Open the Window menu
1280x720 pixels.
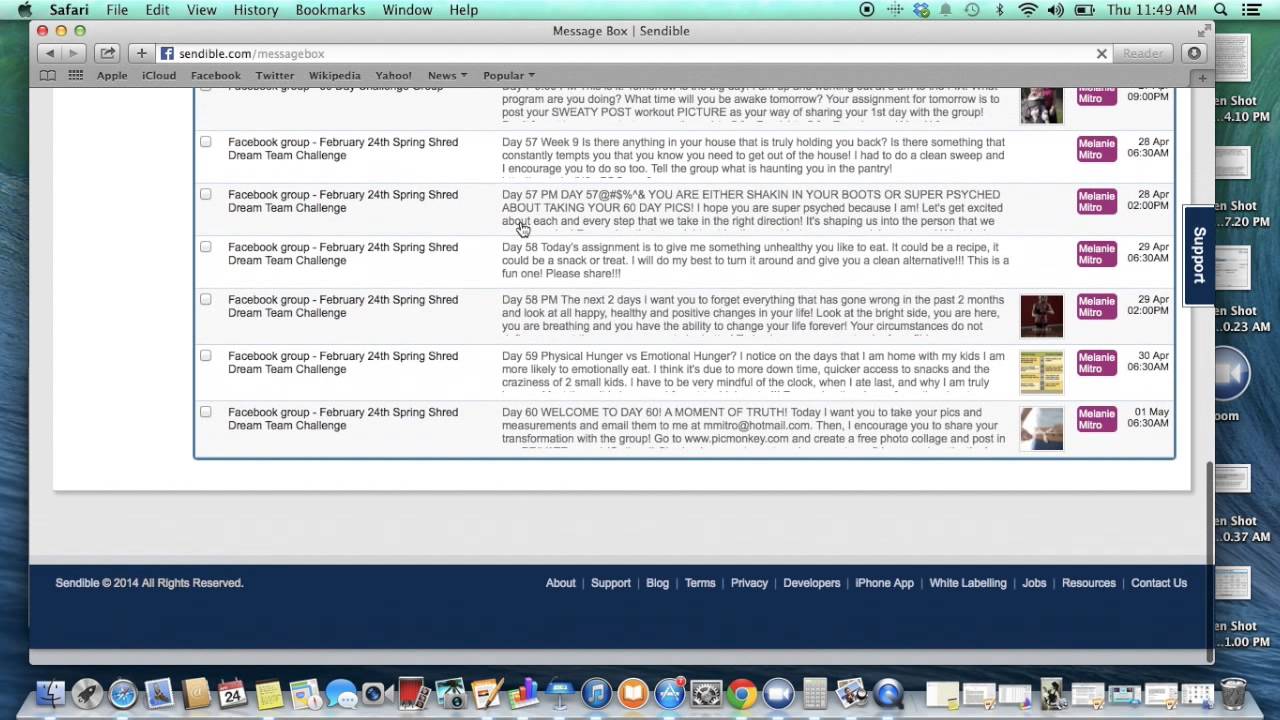(x=407, y=10)
